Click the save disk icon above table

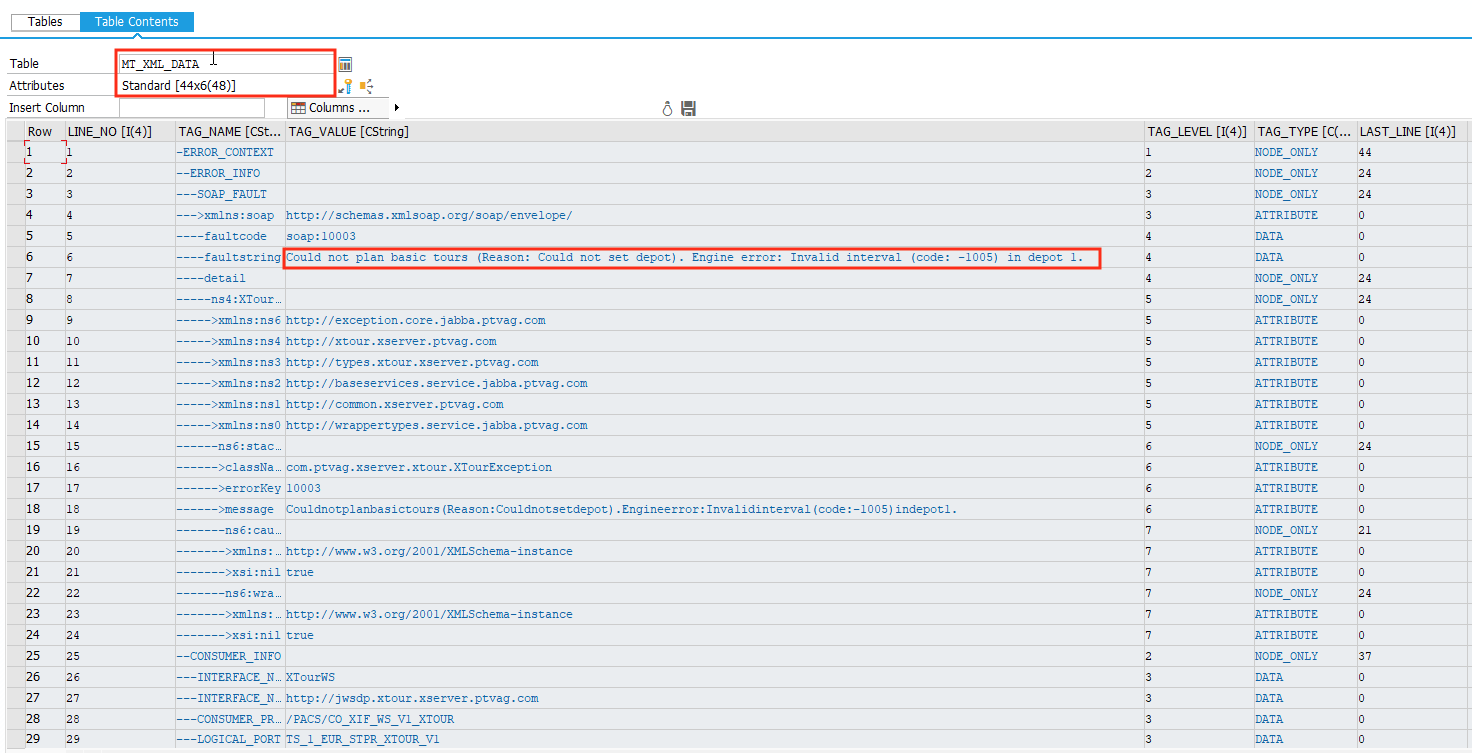(x=688, y=108)
